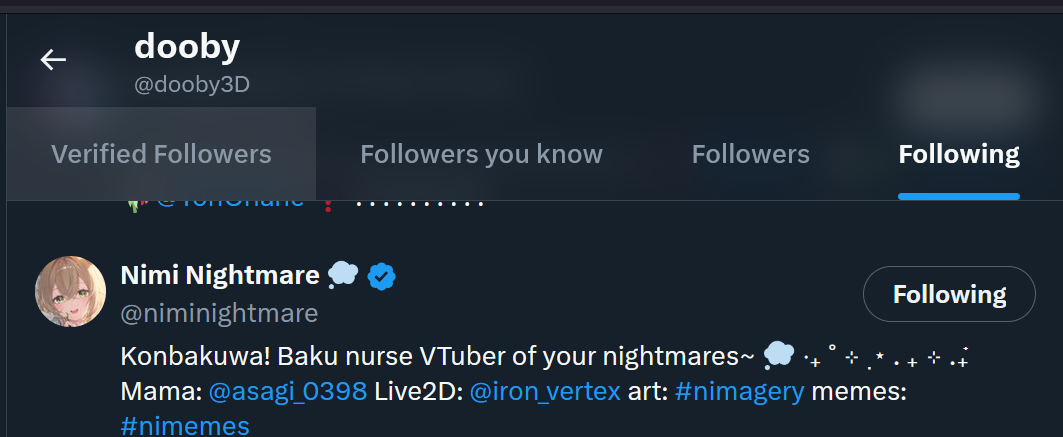Viewport: 1063px width, 437px height.
Task: Click the back arrow icon
Action: pos(53,60)
